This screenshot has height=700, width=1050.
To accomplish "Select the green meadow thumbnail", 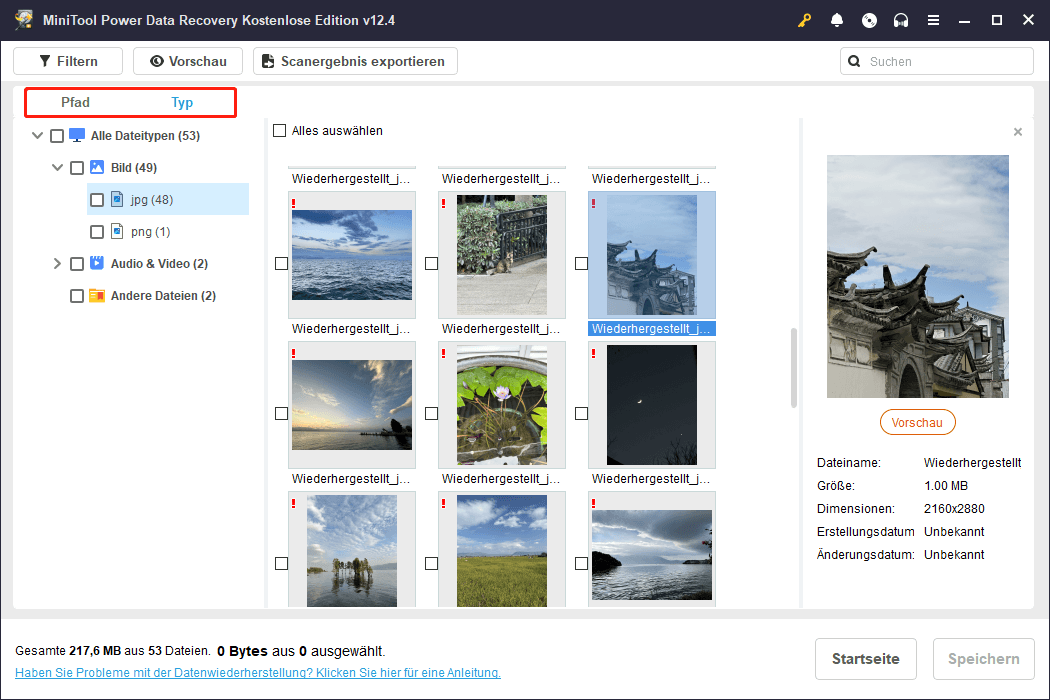I will [502, 550].
